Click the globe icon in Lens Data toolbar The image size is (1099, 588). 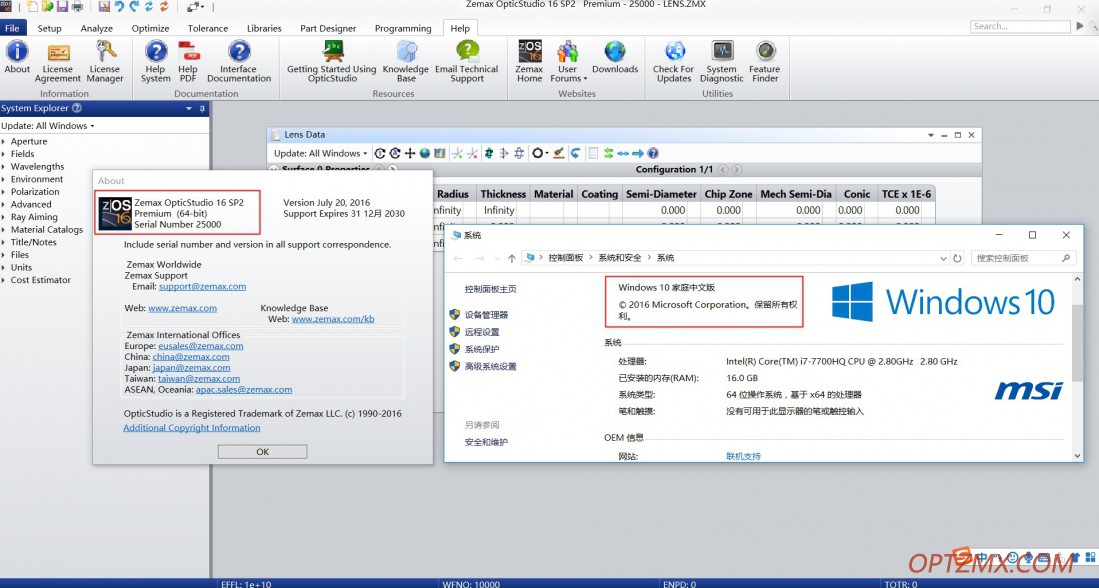click(x=425, y=153)
